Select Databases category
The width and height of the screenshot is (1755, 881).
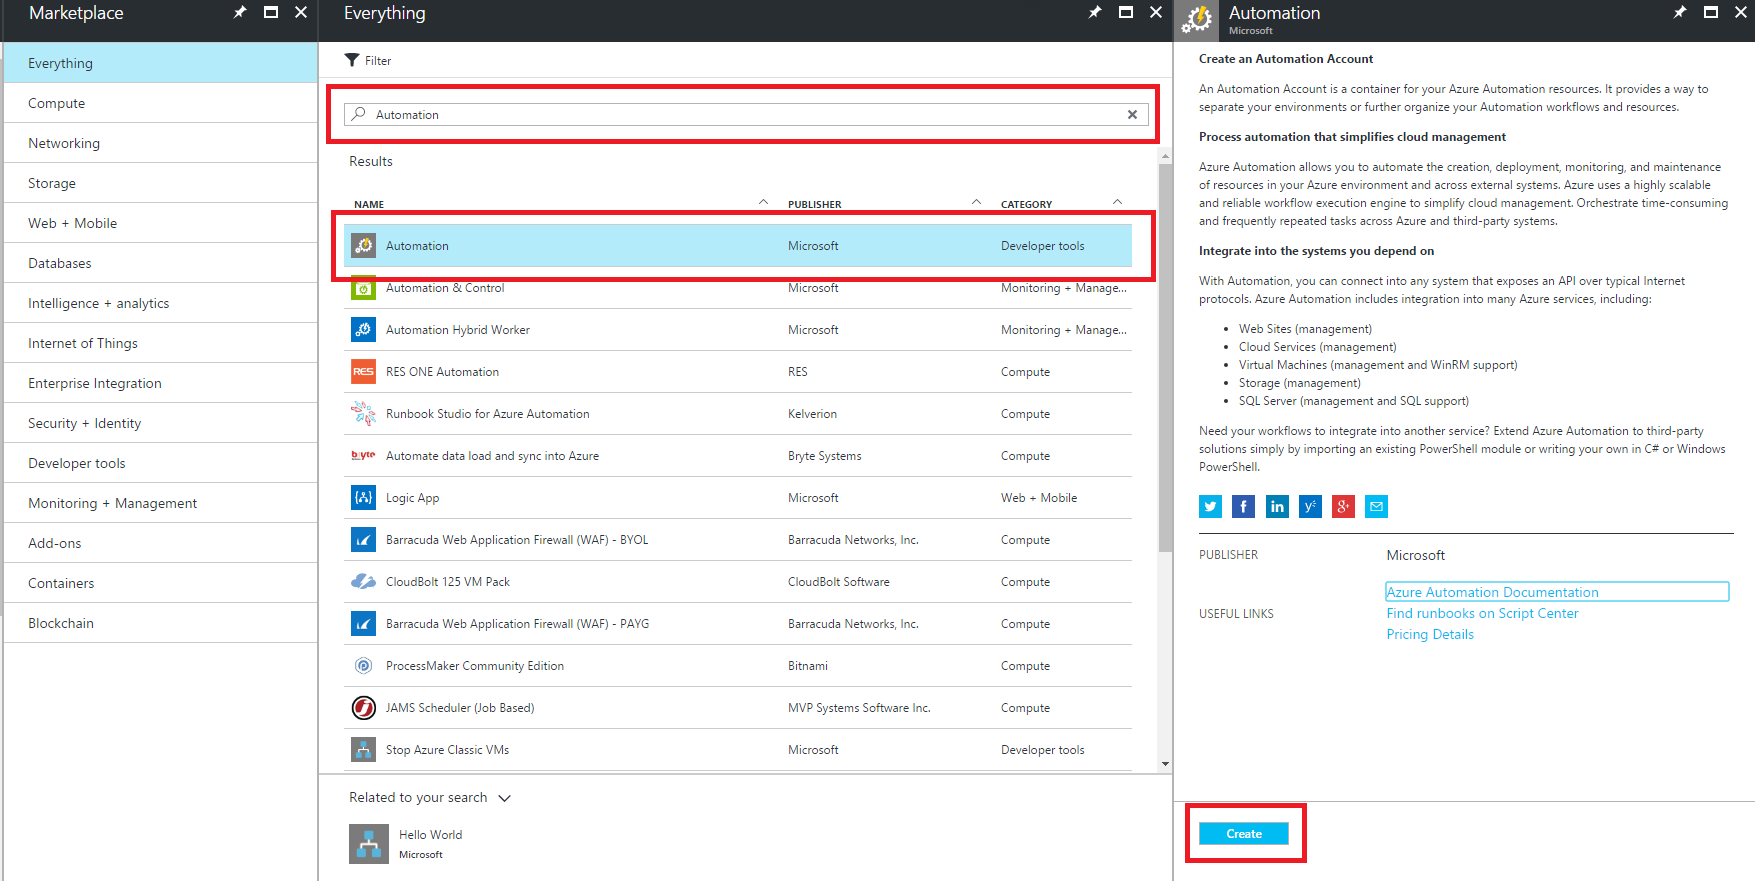[161, 263]
